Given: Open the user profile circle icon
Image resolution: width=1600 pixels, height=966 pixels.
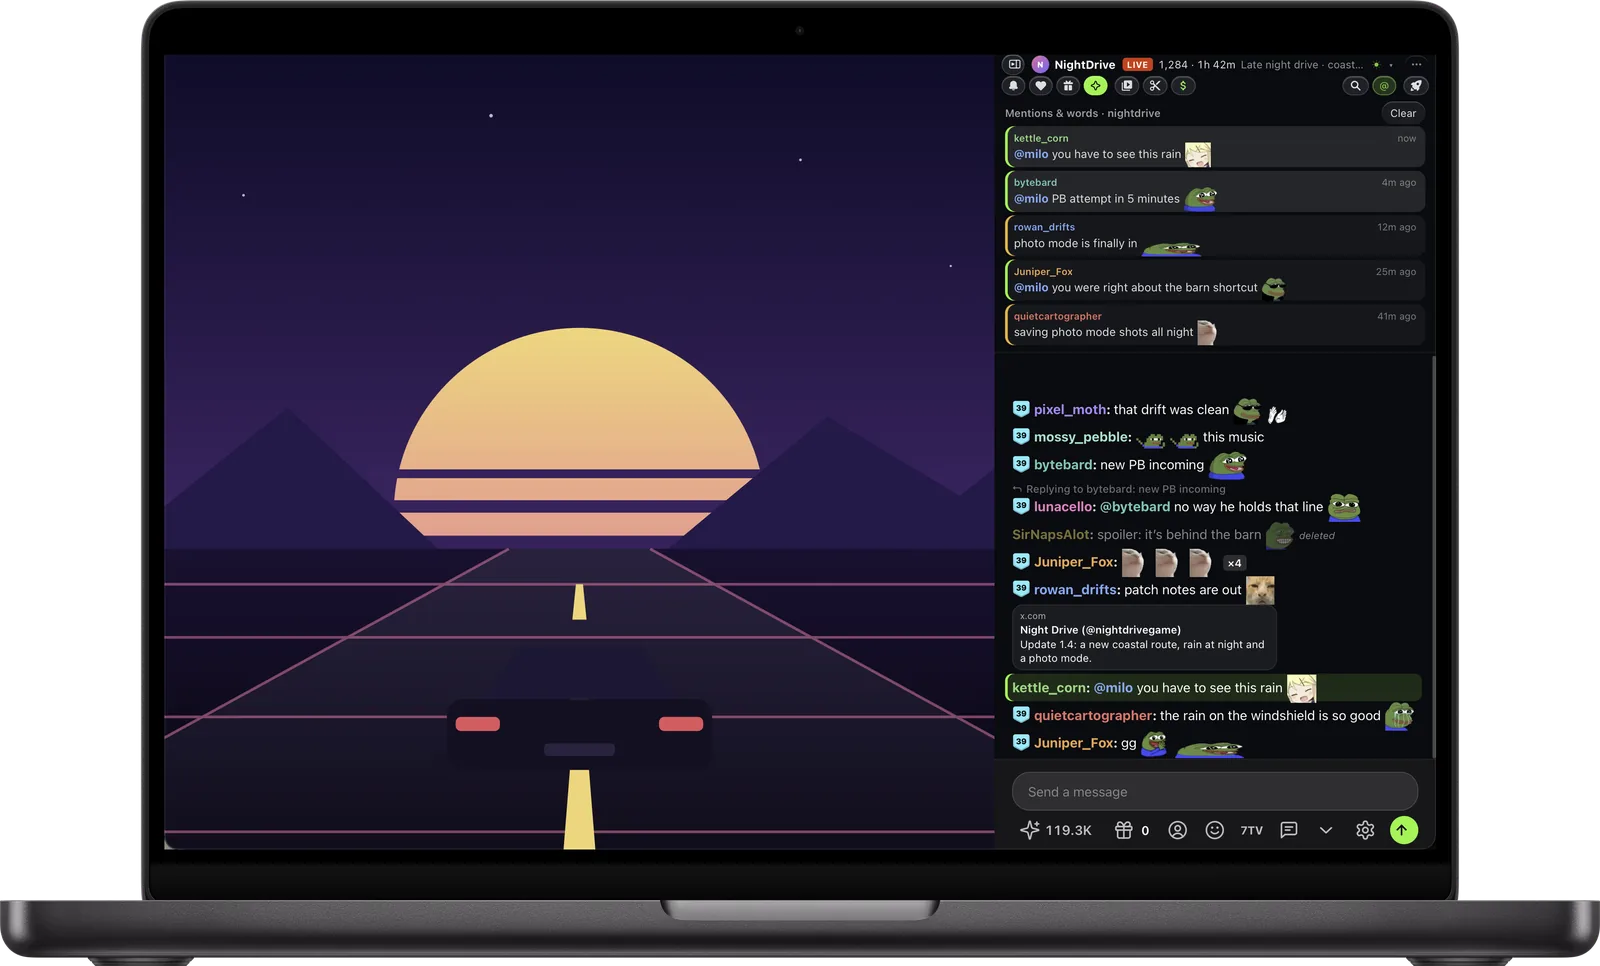Looking at the screenshot, I should click(1178, 830).
